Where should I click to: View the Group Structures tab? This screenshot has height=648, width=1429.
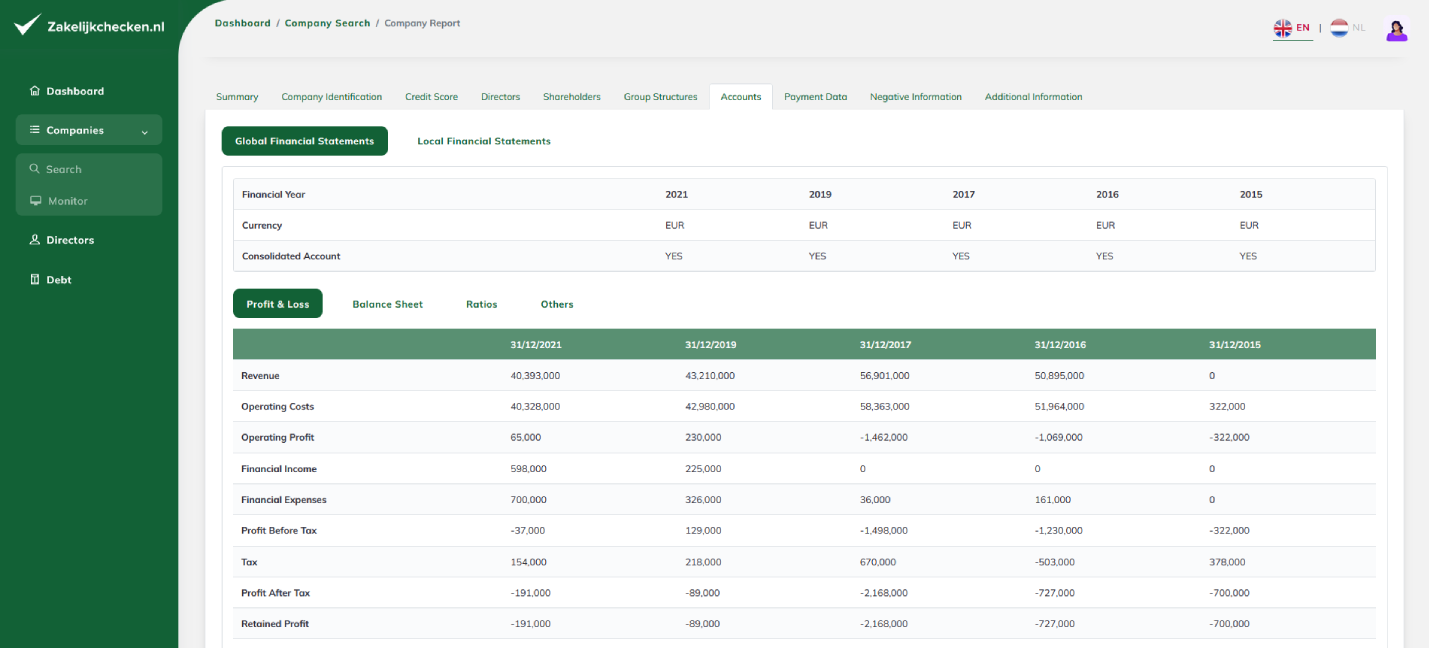click(661, 97)
